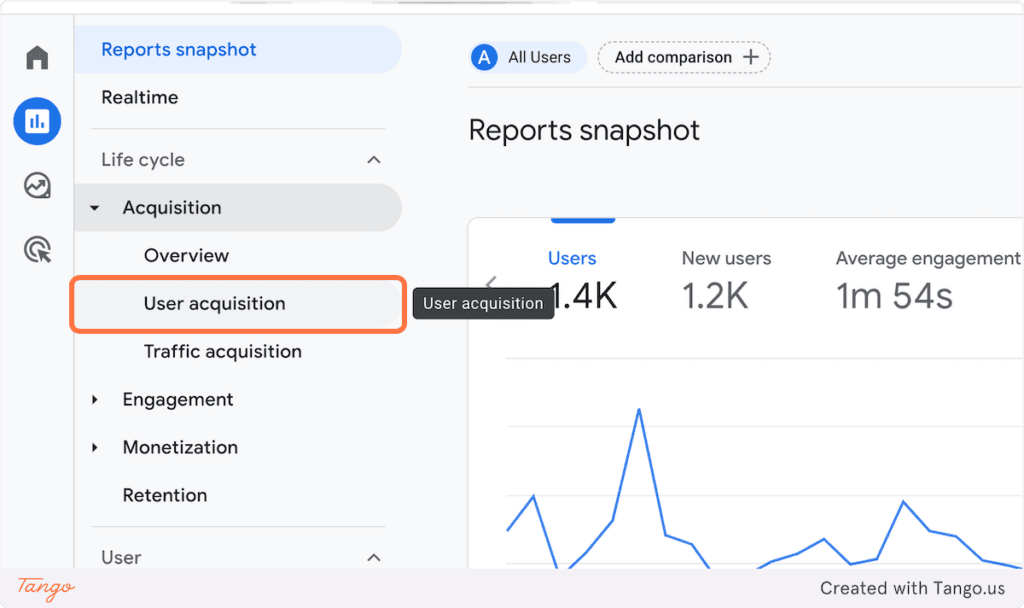
Task: Collapse the Life cycle section
Action: pos(374,159)
